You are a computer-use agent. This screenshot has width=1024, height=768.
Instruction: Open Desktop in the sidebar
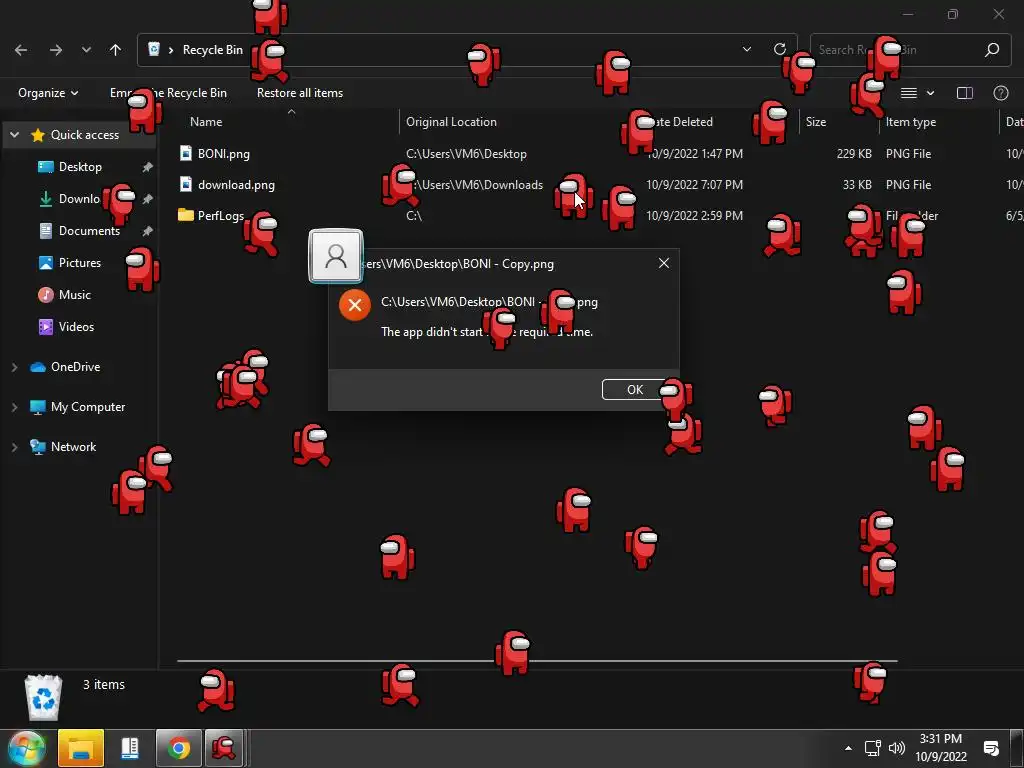tap(80, 167)
